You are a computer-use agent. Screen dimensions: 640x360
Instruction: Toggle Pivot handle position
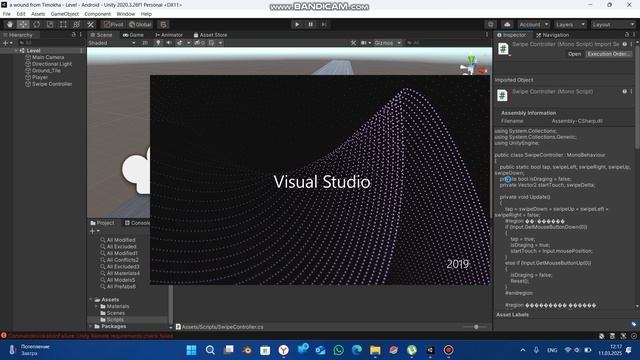113,24
